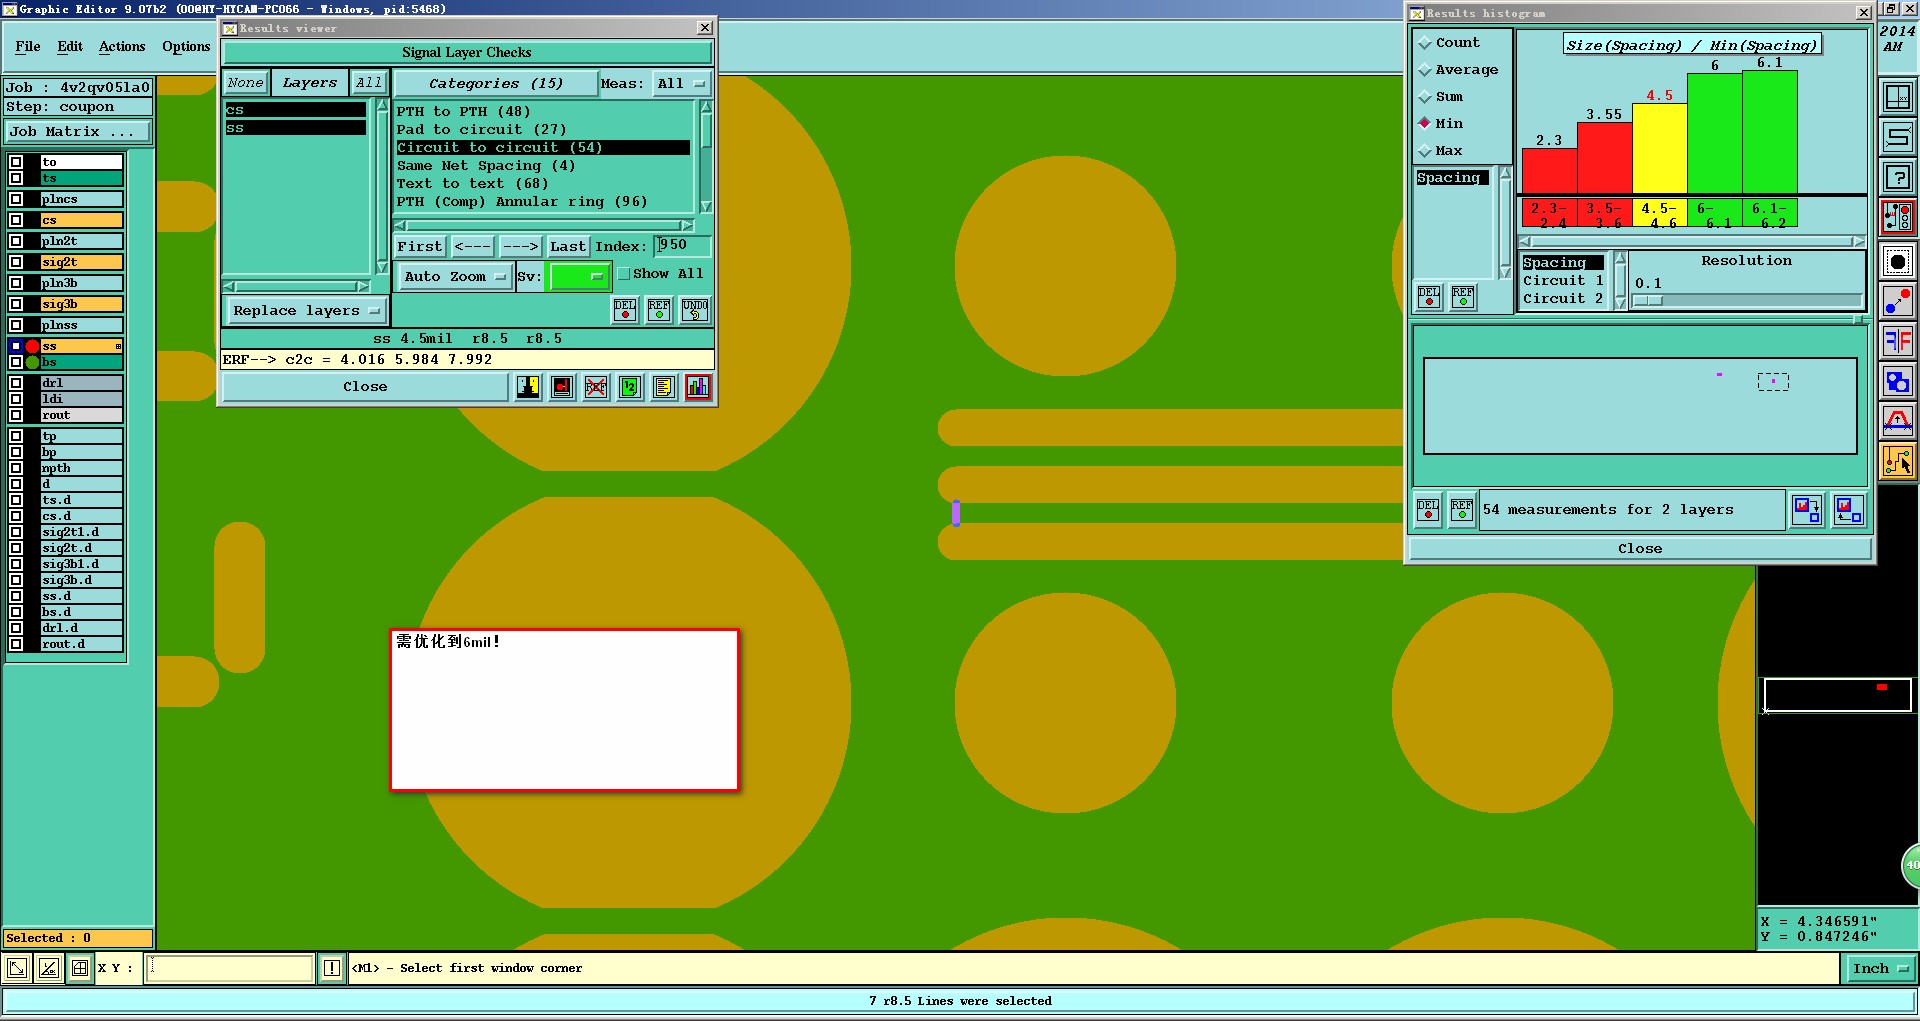Image resolution: width=1920 pixels, height=1021 pixels.
Task: Click the black-and-yellow silhouette icon near Close
Action: [528, 387]
